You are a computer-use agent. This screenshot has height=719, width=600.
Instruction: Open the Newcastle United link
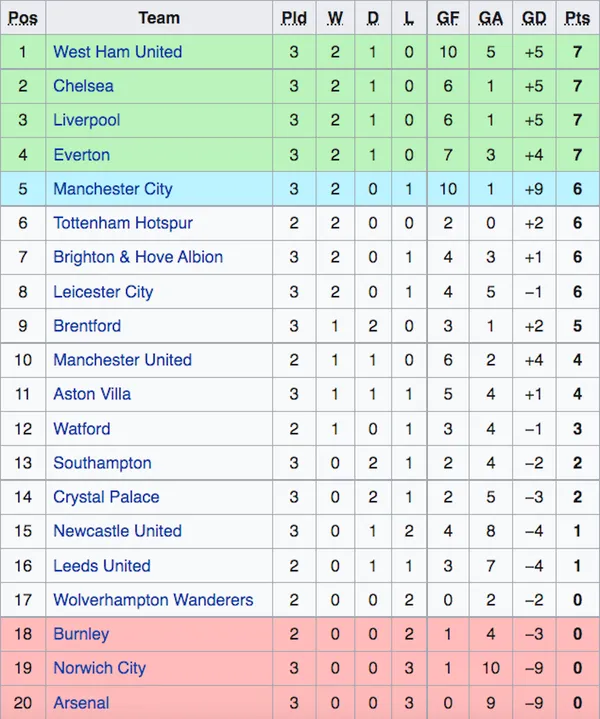click(x=117, y=531)
